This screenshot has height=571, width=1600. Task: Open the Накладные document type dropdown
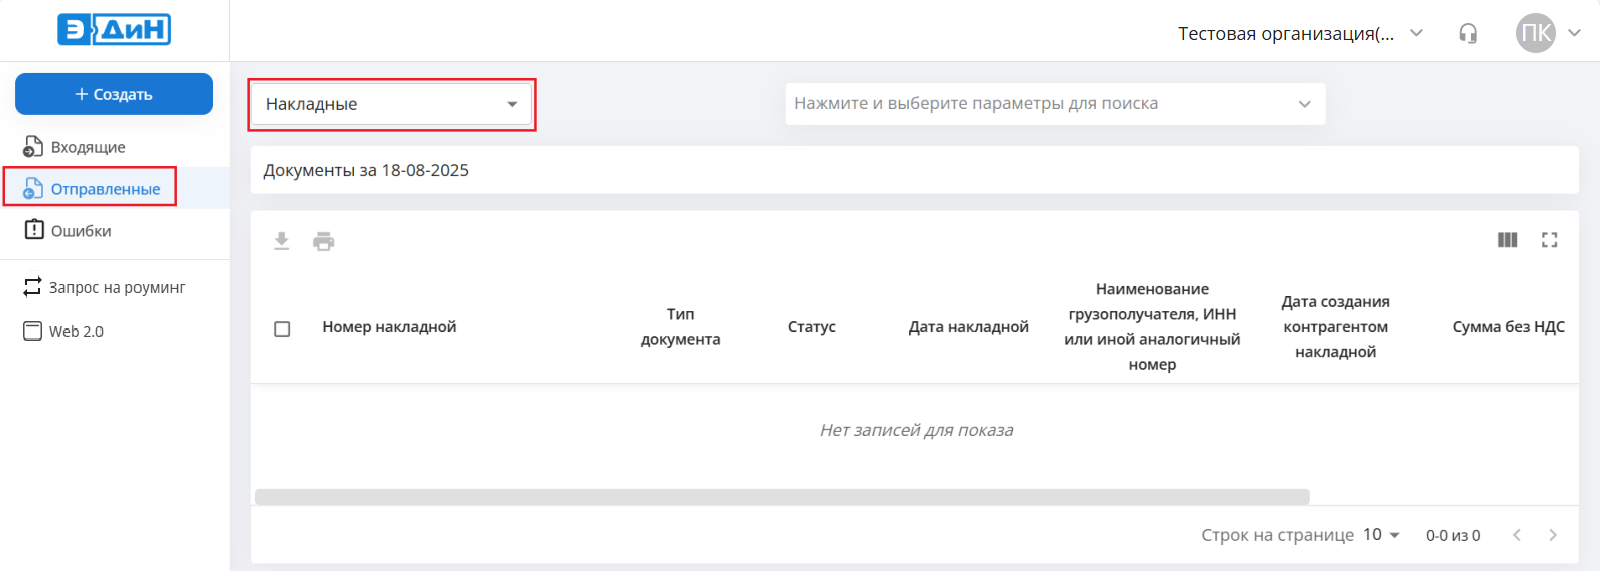[391, 104]
